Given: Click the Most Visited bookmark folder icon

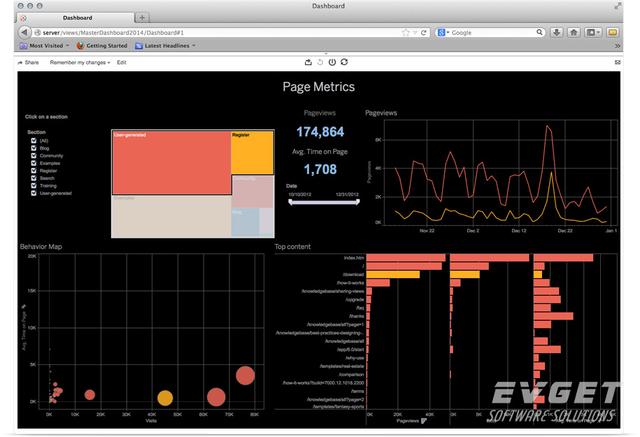Looking at the screenshot, I should coord(24,46).
